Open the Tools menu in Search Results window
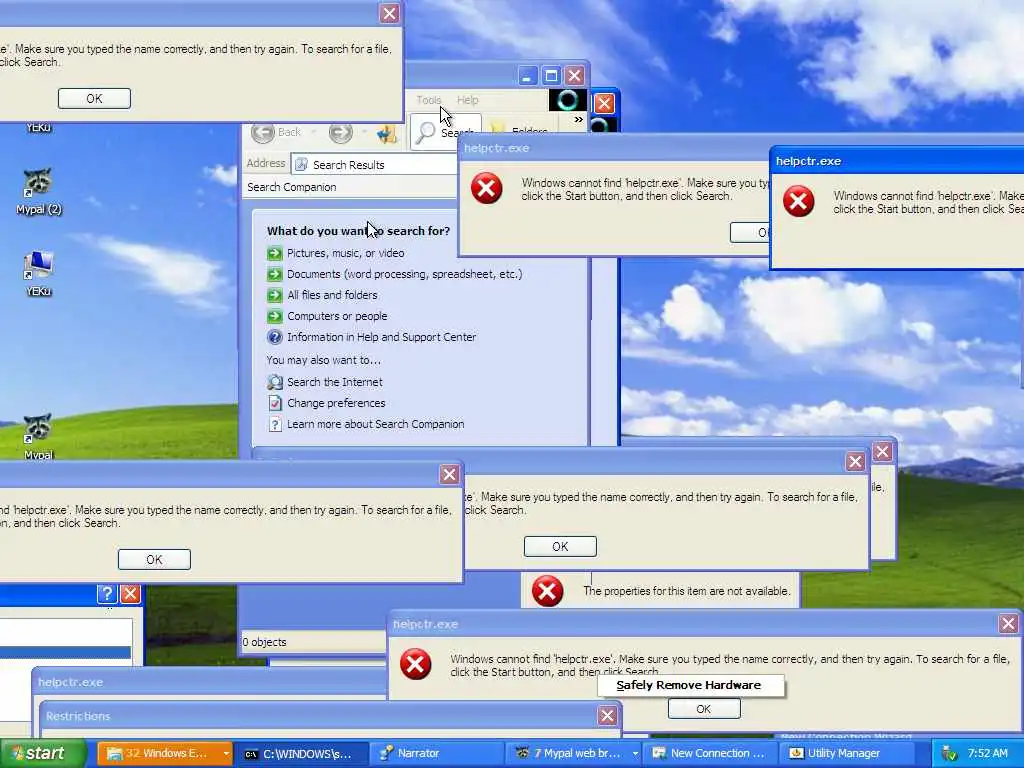This screenshot has width=1024, height=768. tap(429, 100)
